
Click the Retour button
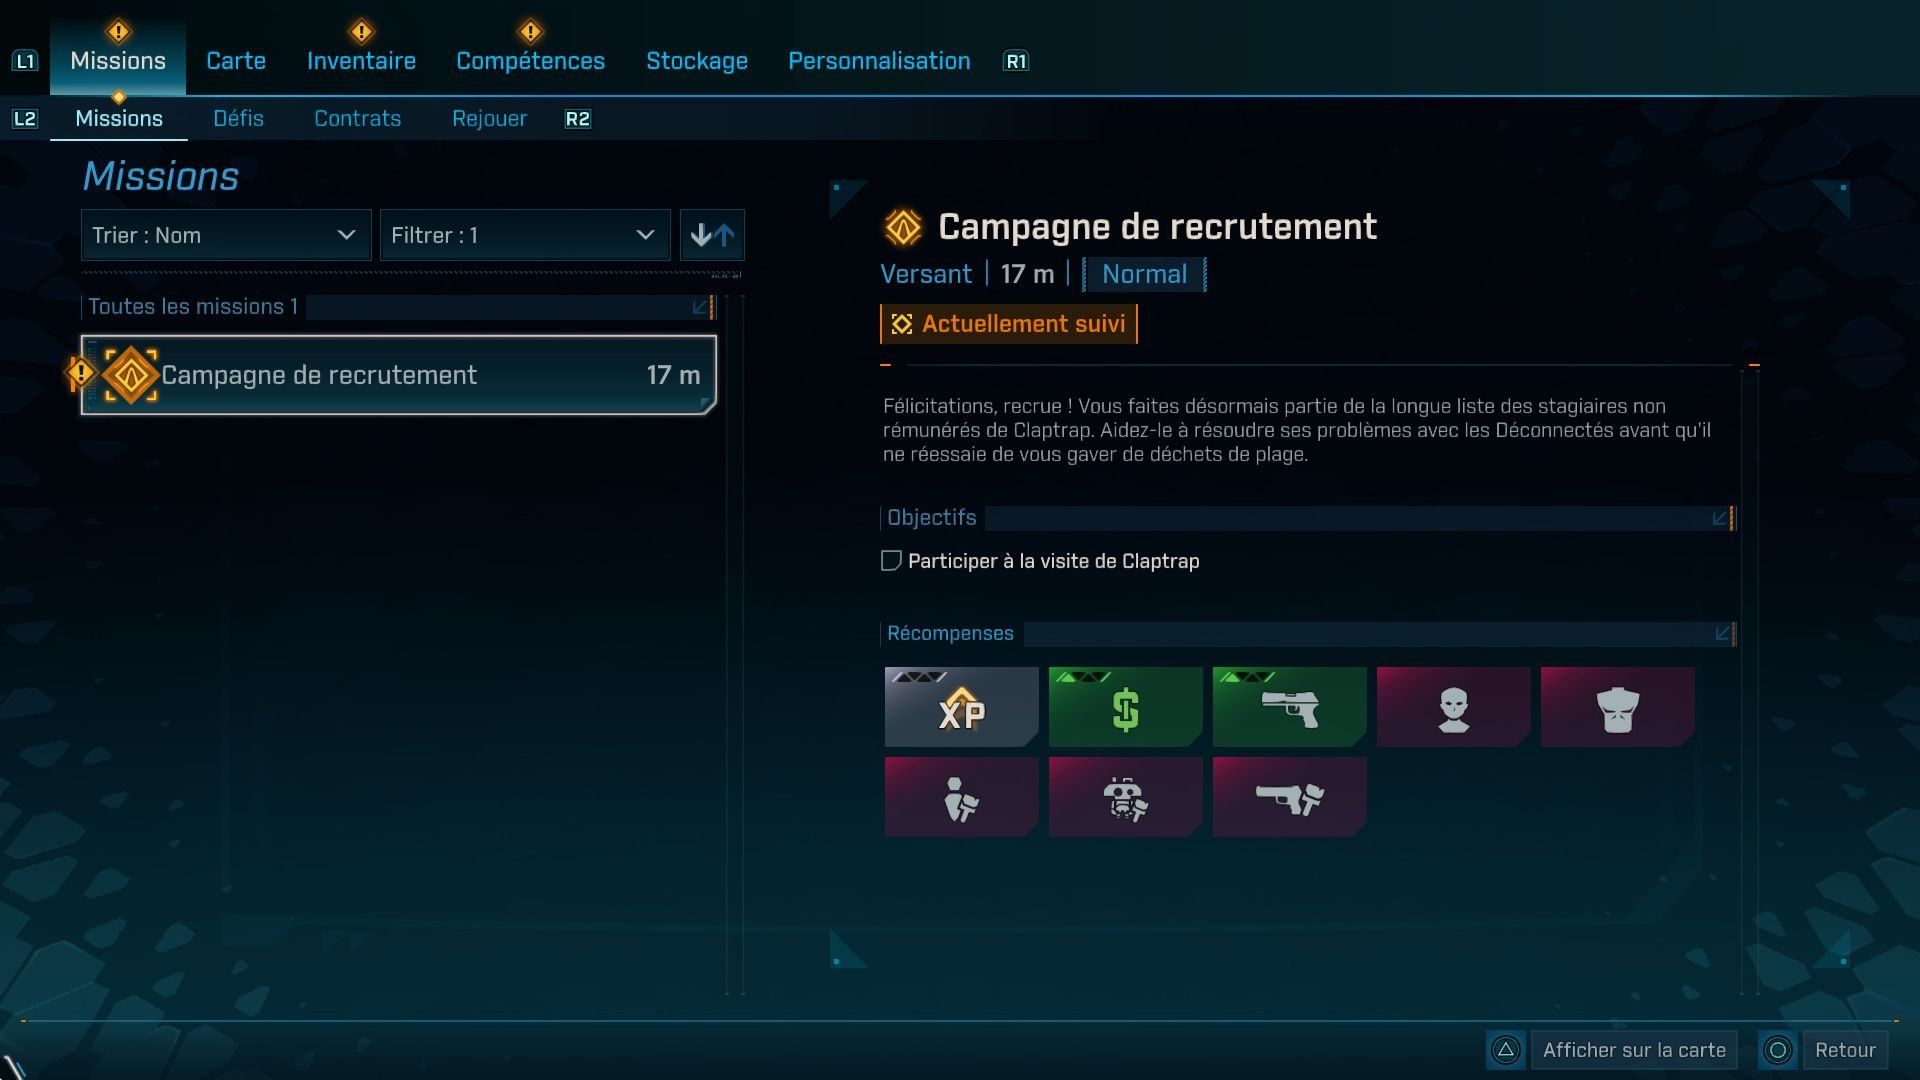pyautogui.click(x=1845, y=1050)
